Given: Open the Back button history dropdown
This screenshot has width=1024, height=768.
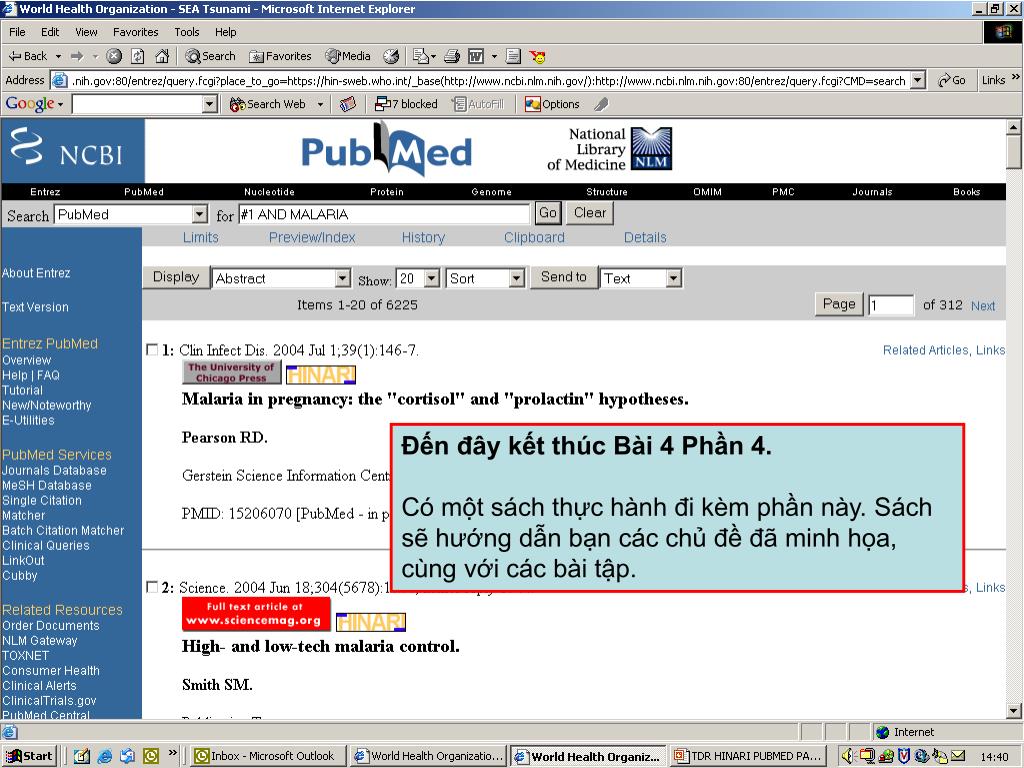Looking at the screenshot, I should (x=58, y=57).
